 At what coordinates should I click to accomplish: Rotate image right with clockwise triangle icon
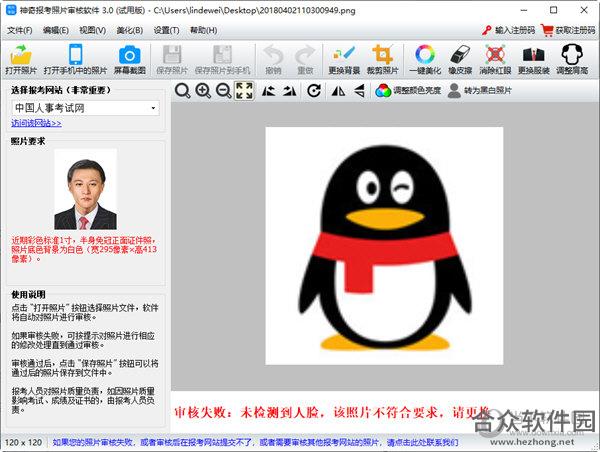click(x=290, y=91)
